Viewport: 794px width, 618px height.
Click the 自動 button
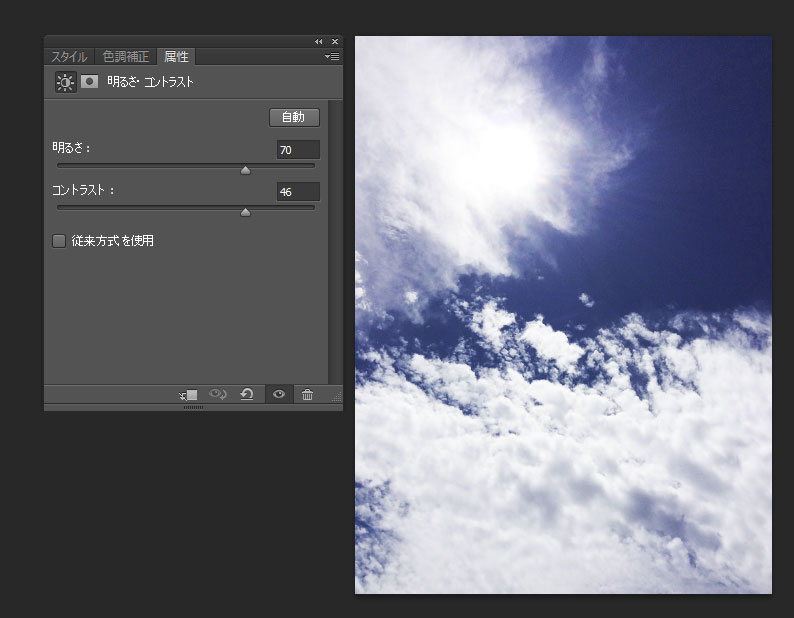[x=294, y=118]
